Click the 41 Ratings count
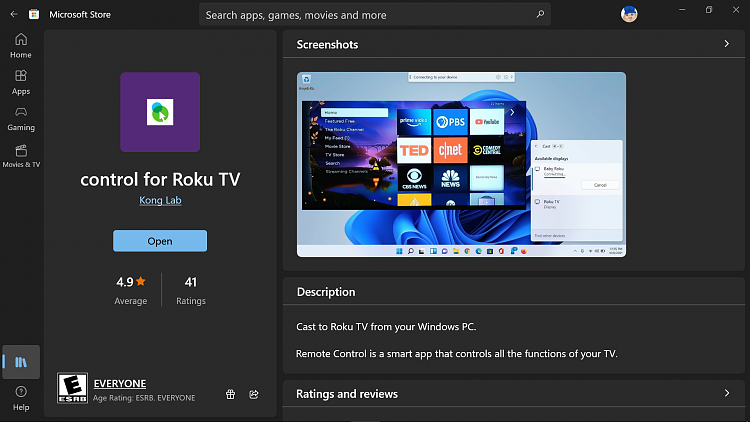Image resolution: width=750 pixels, height=422 pixels. [x=190, y=289]
